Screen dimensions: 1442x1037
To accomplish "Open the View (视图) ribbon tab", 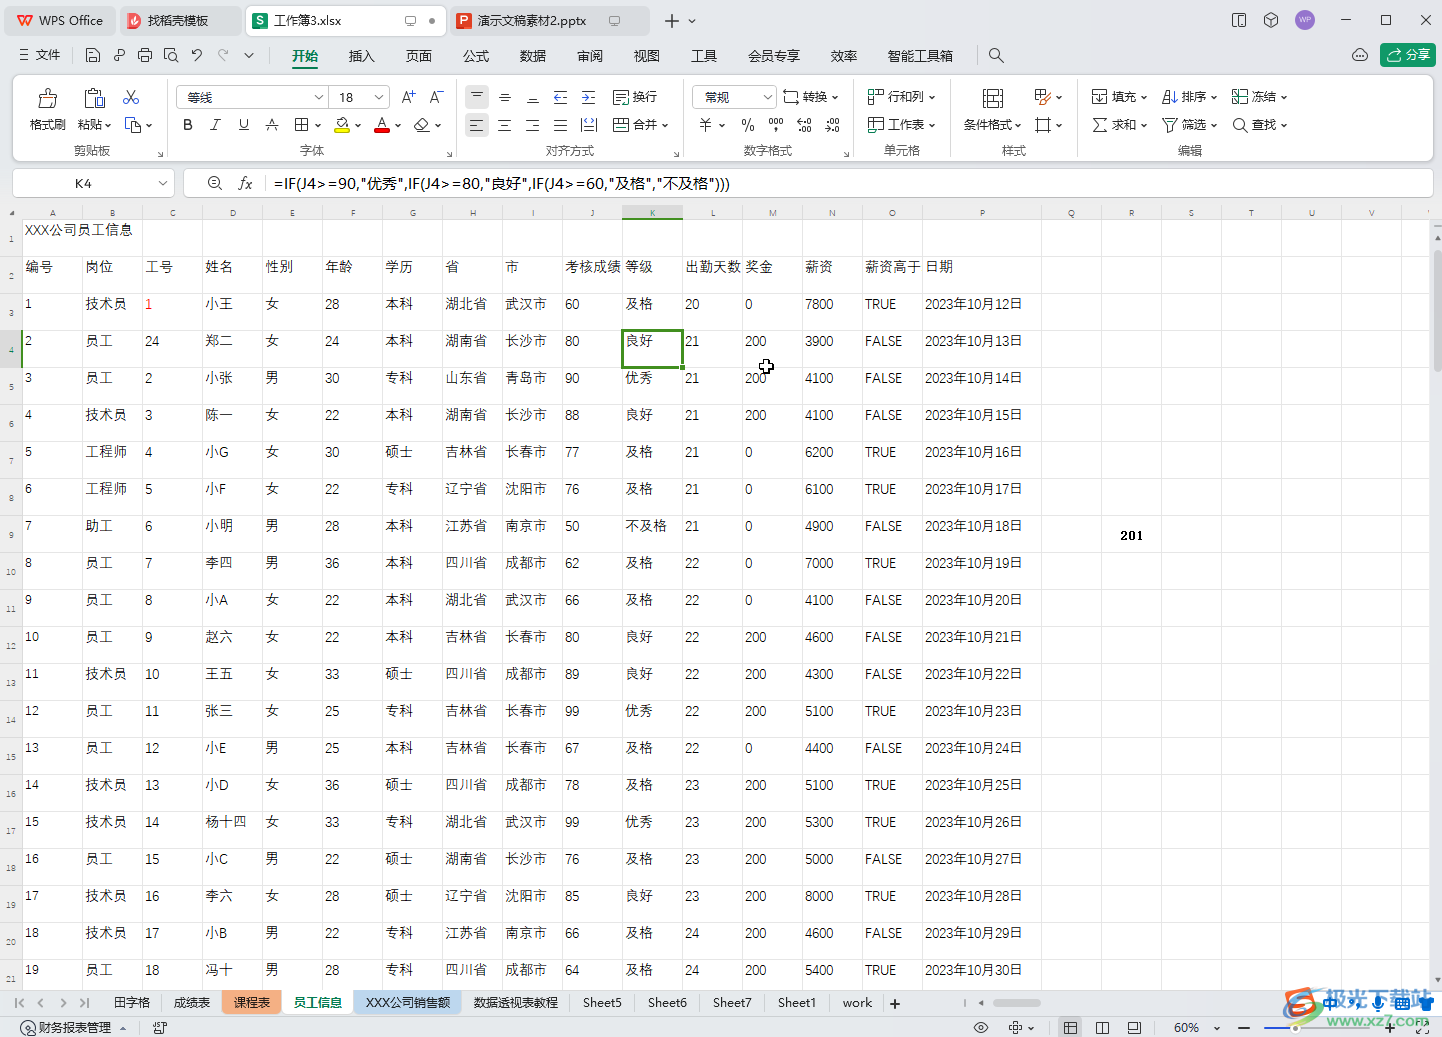I will [x=647, y=56].
